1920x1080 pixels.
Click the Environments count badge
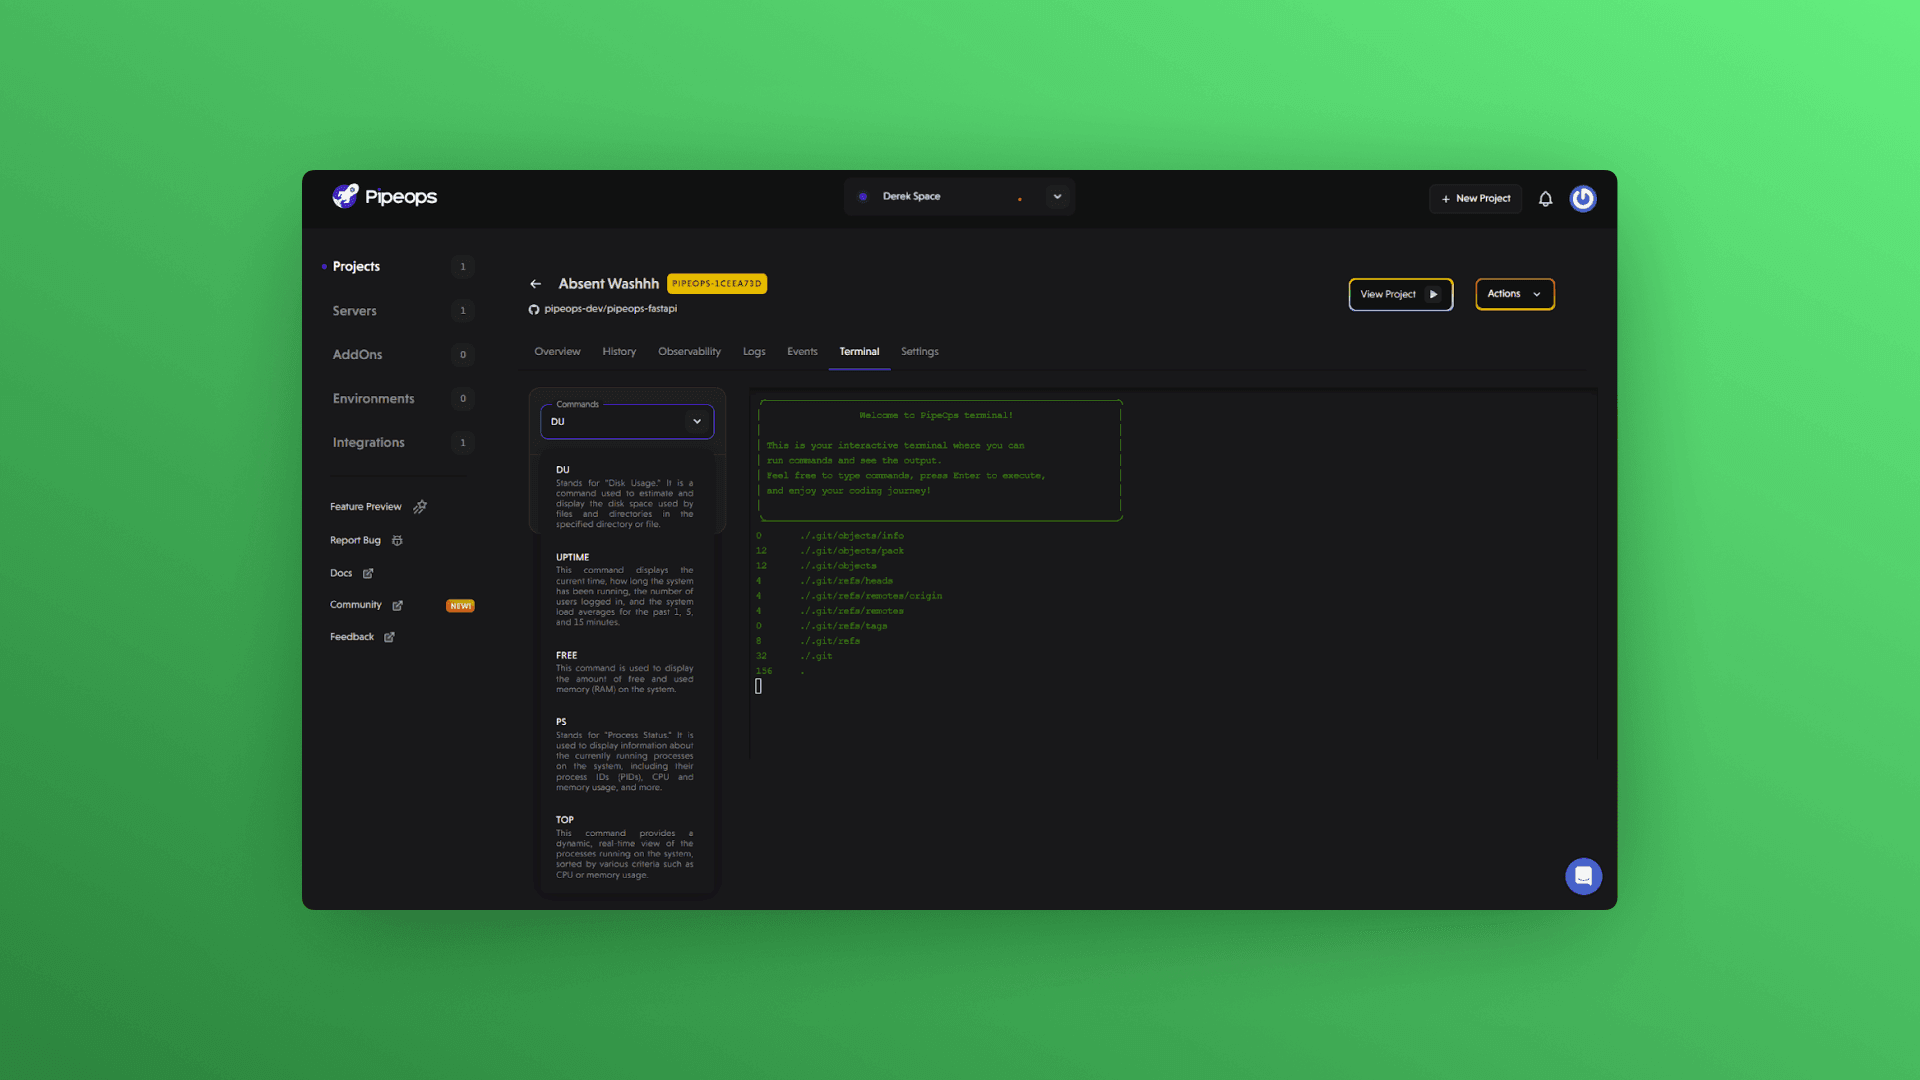click(x=462, y=399)
